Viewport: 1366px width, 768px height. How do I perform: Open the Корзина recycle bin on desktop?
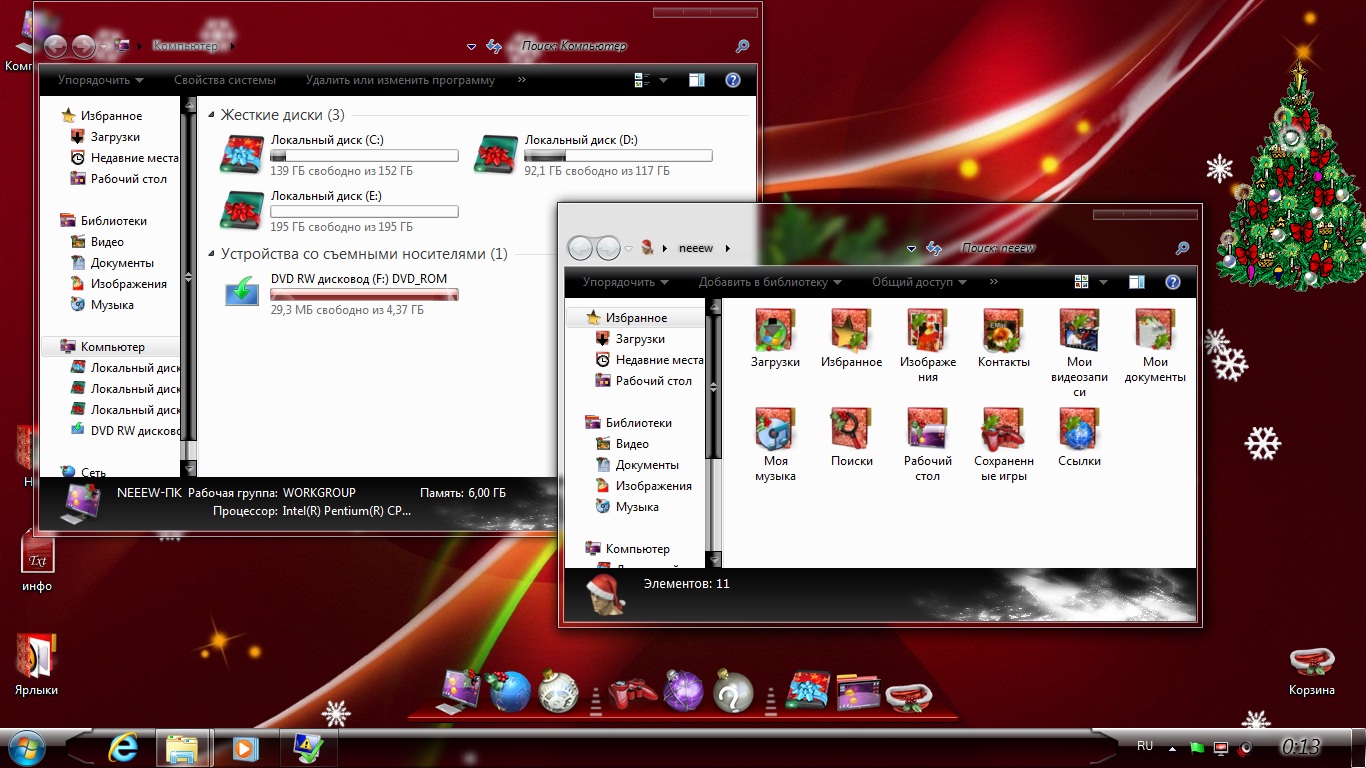coord(1311,670)
